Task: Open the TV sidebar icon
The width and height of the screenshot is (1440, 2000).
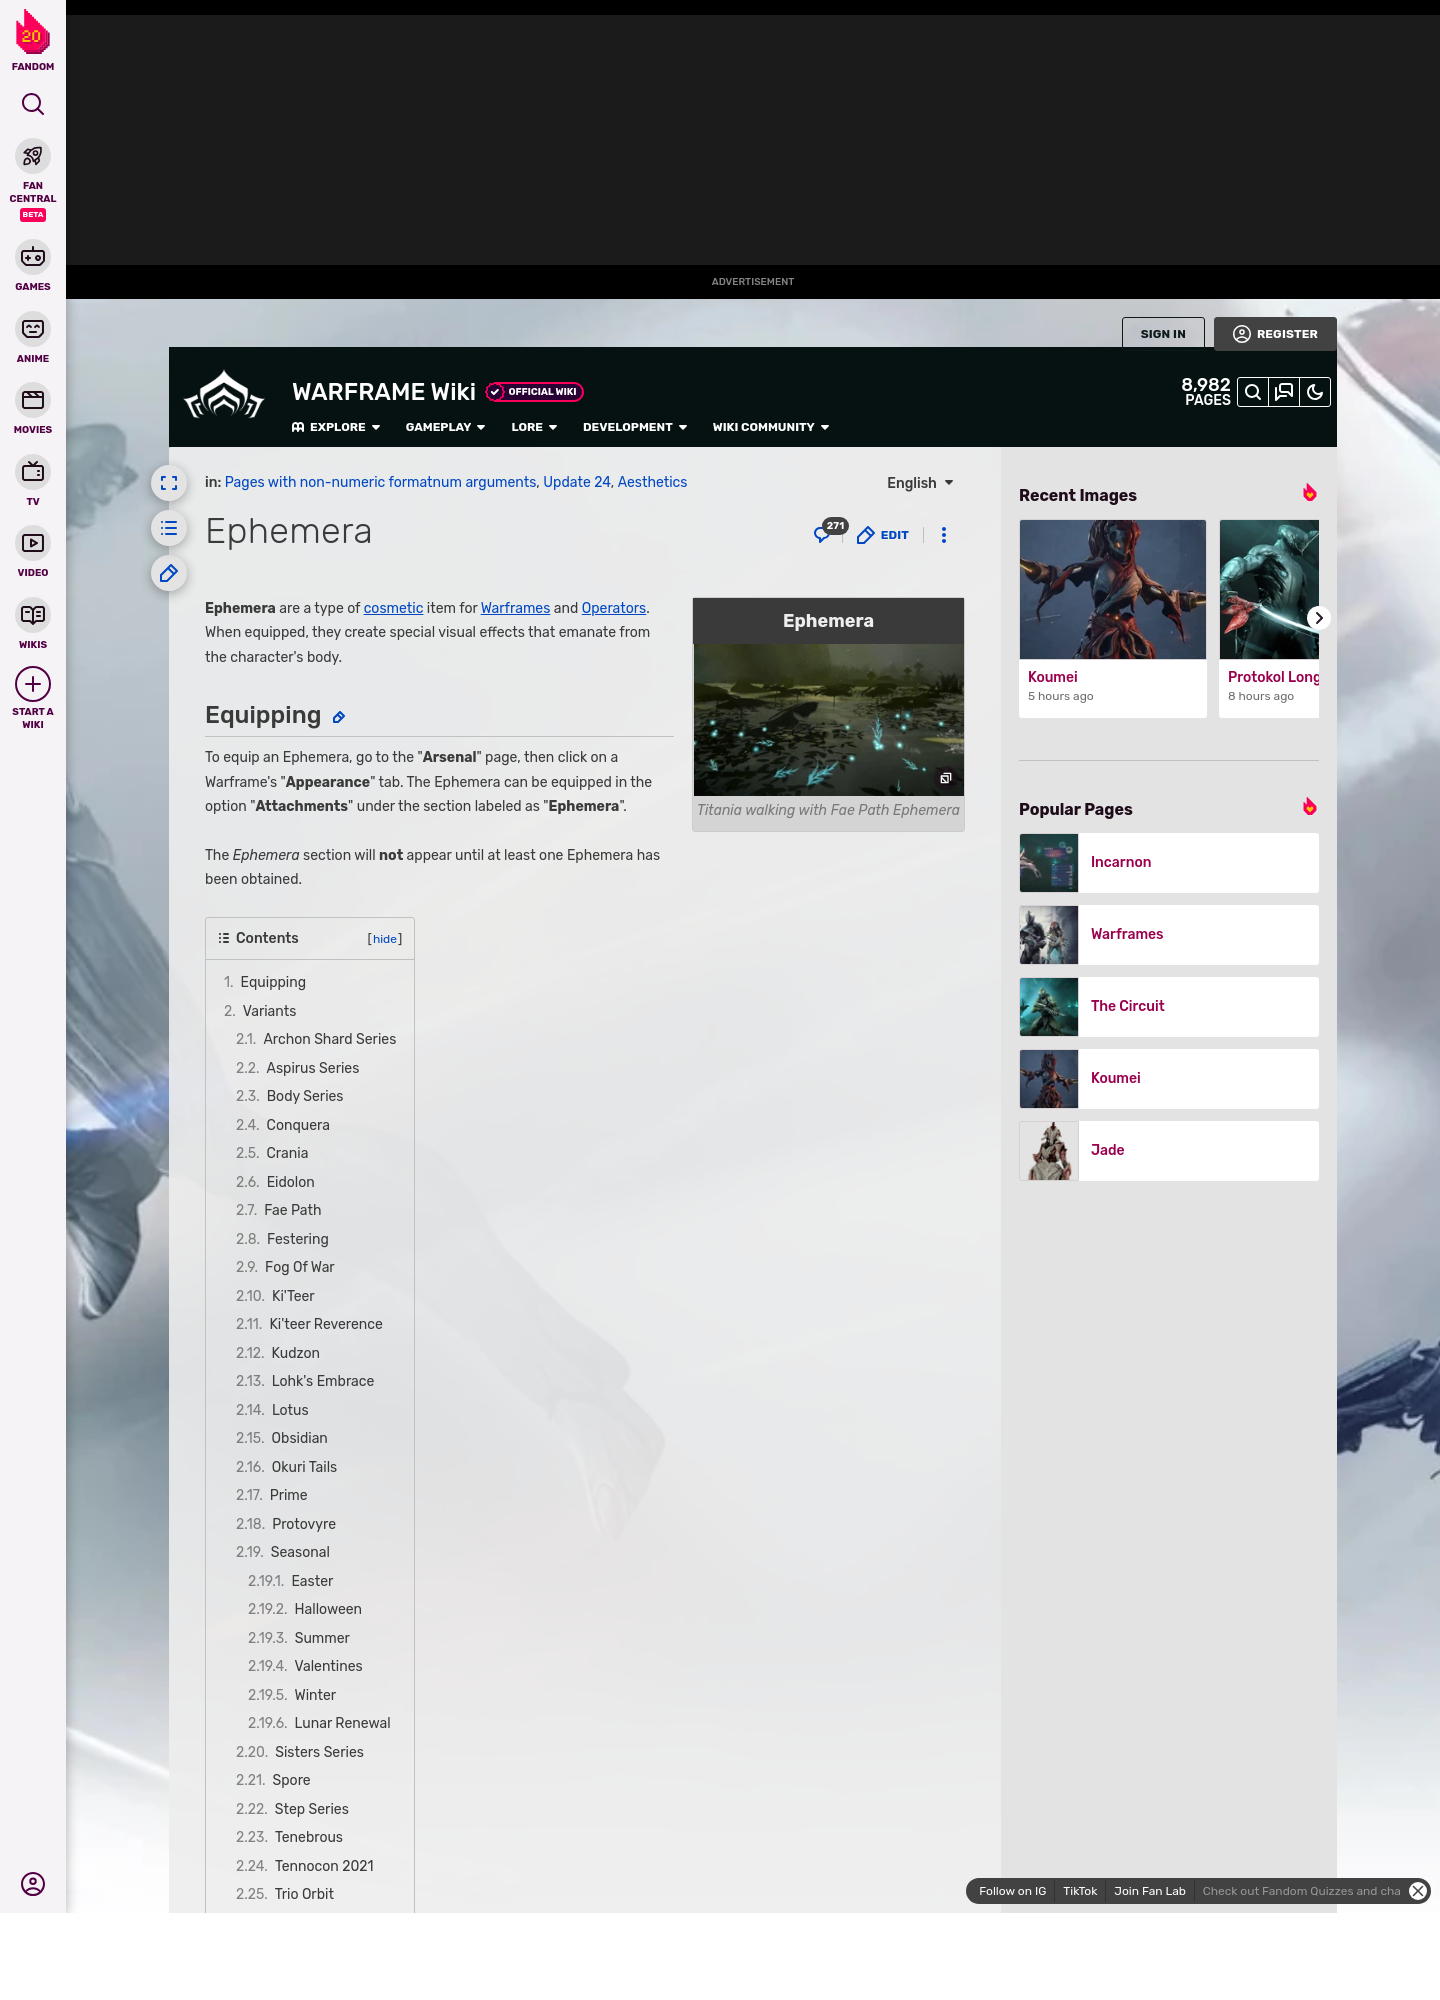Action: click(x=33, y=471)
